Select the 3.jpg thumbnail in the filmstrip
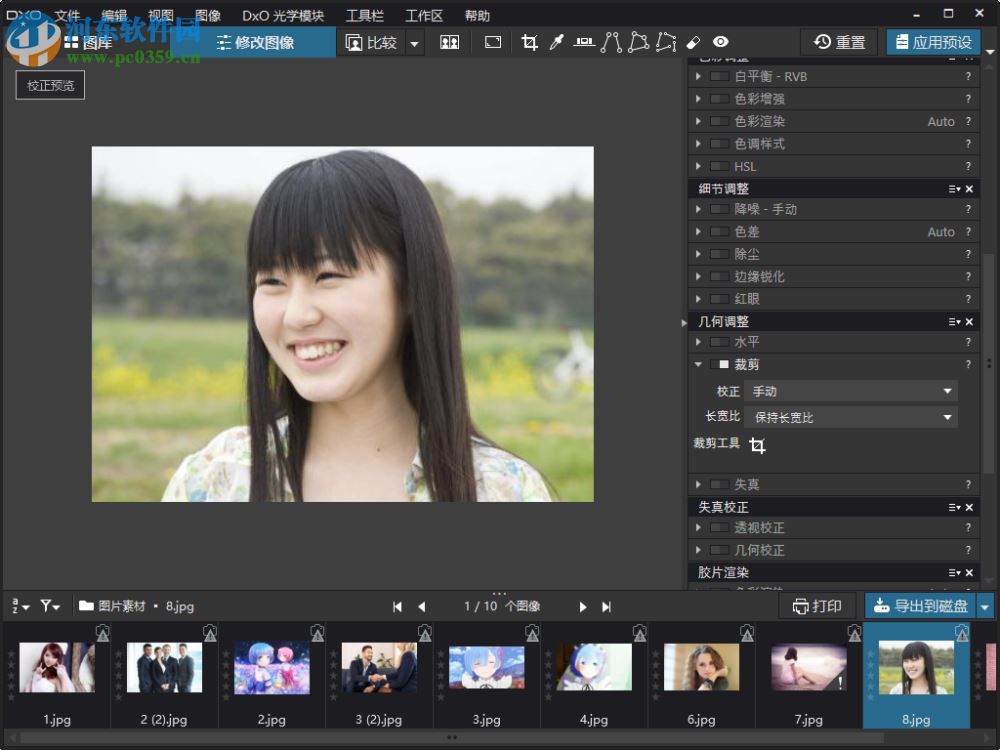 point(486,667)
